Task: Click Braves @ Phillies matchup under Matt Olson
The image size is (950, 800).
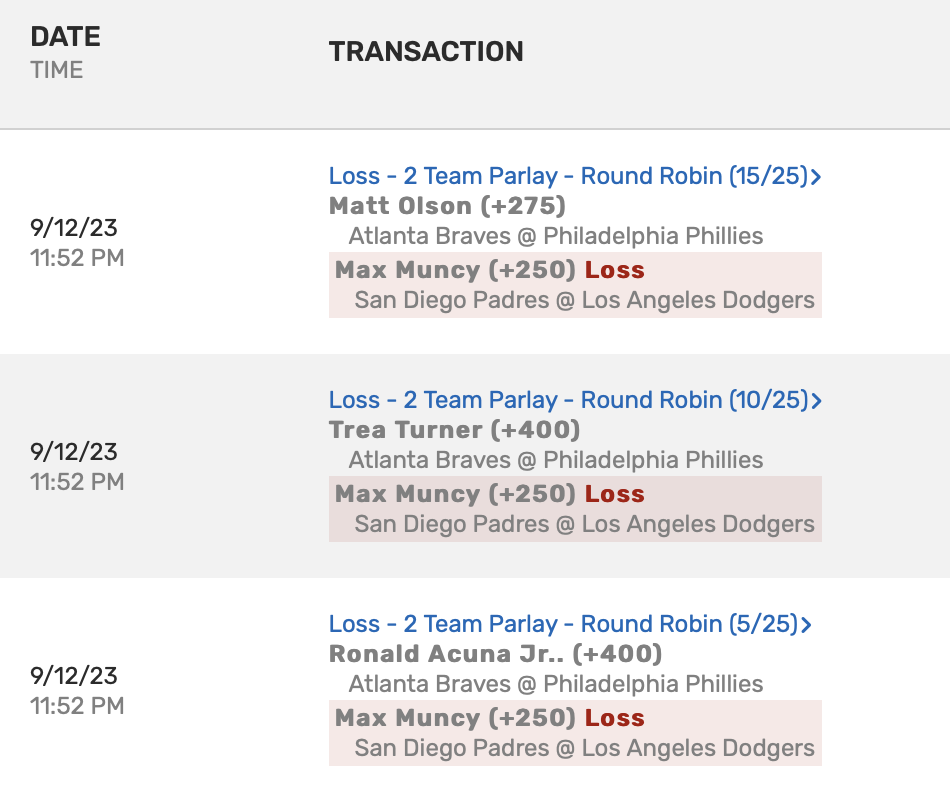Action: tap(556, 236)
